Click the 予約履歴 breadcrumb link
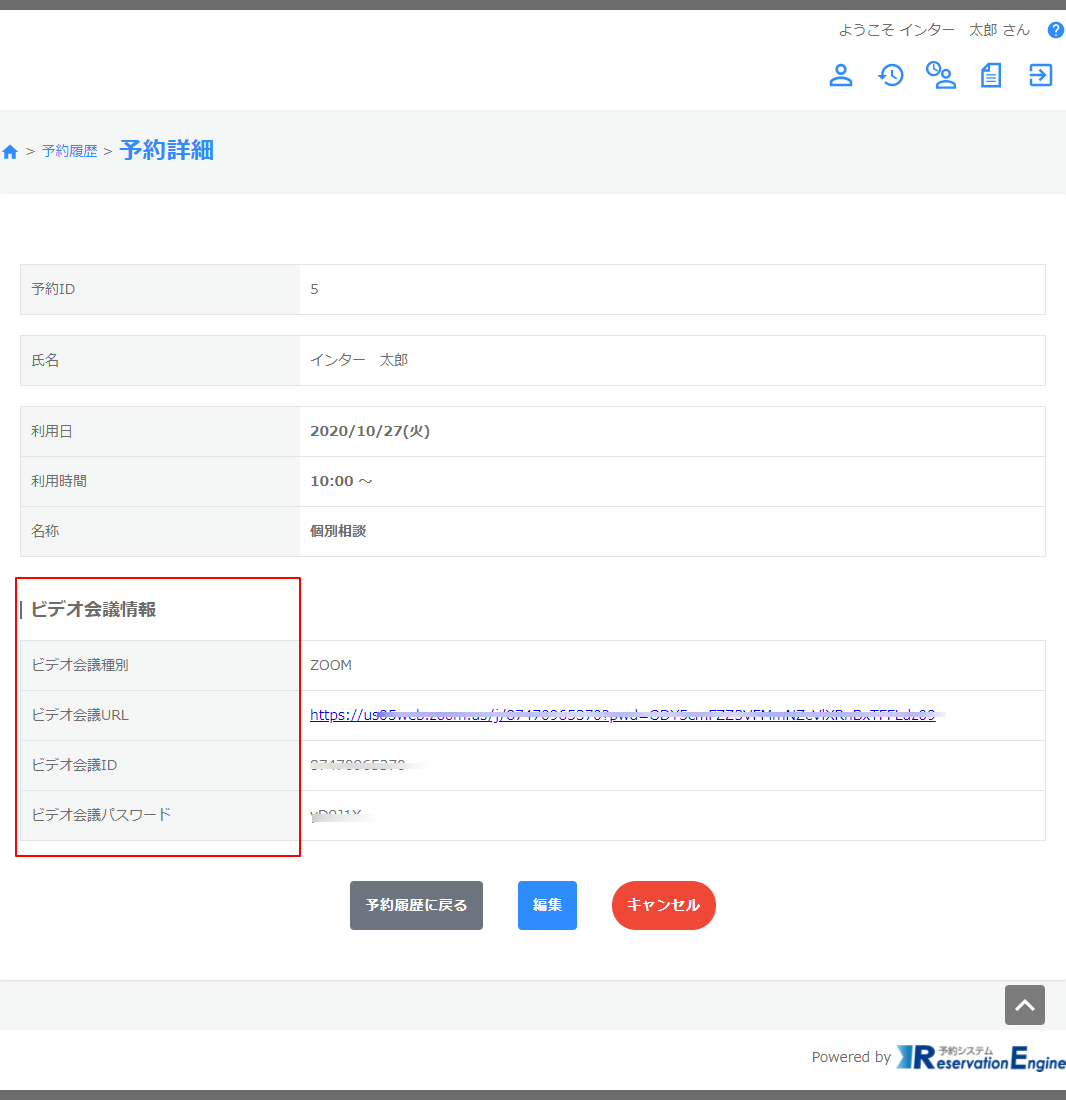The image size is (1066, 1100). point(69,151)
